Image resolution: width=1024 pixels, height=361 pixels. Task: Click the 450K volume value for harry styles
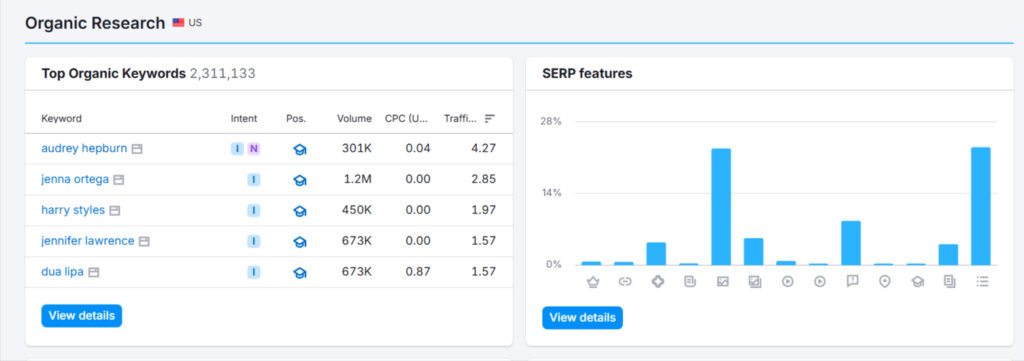tap(357, 210)
